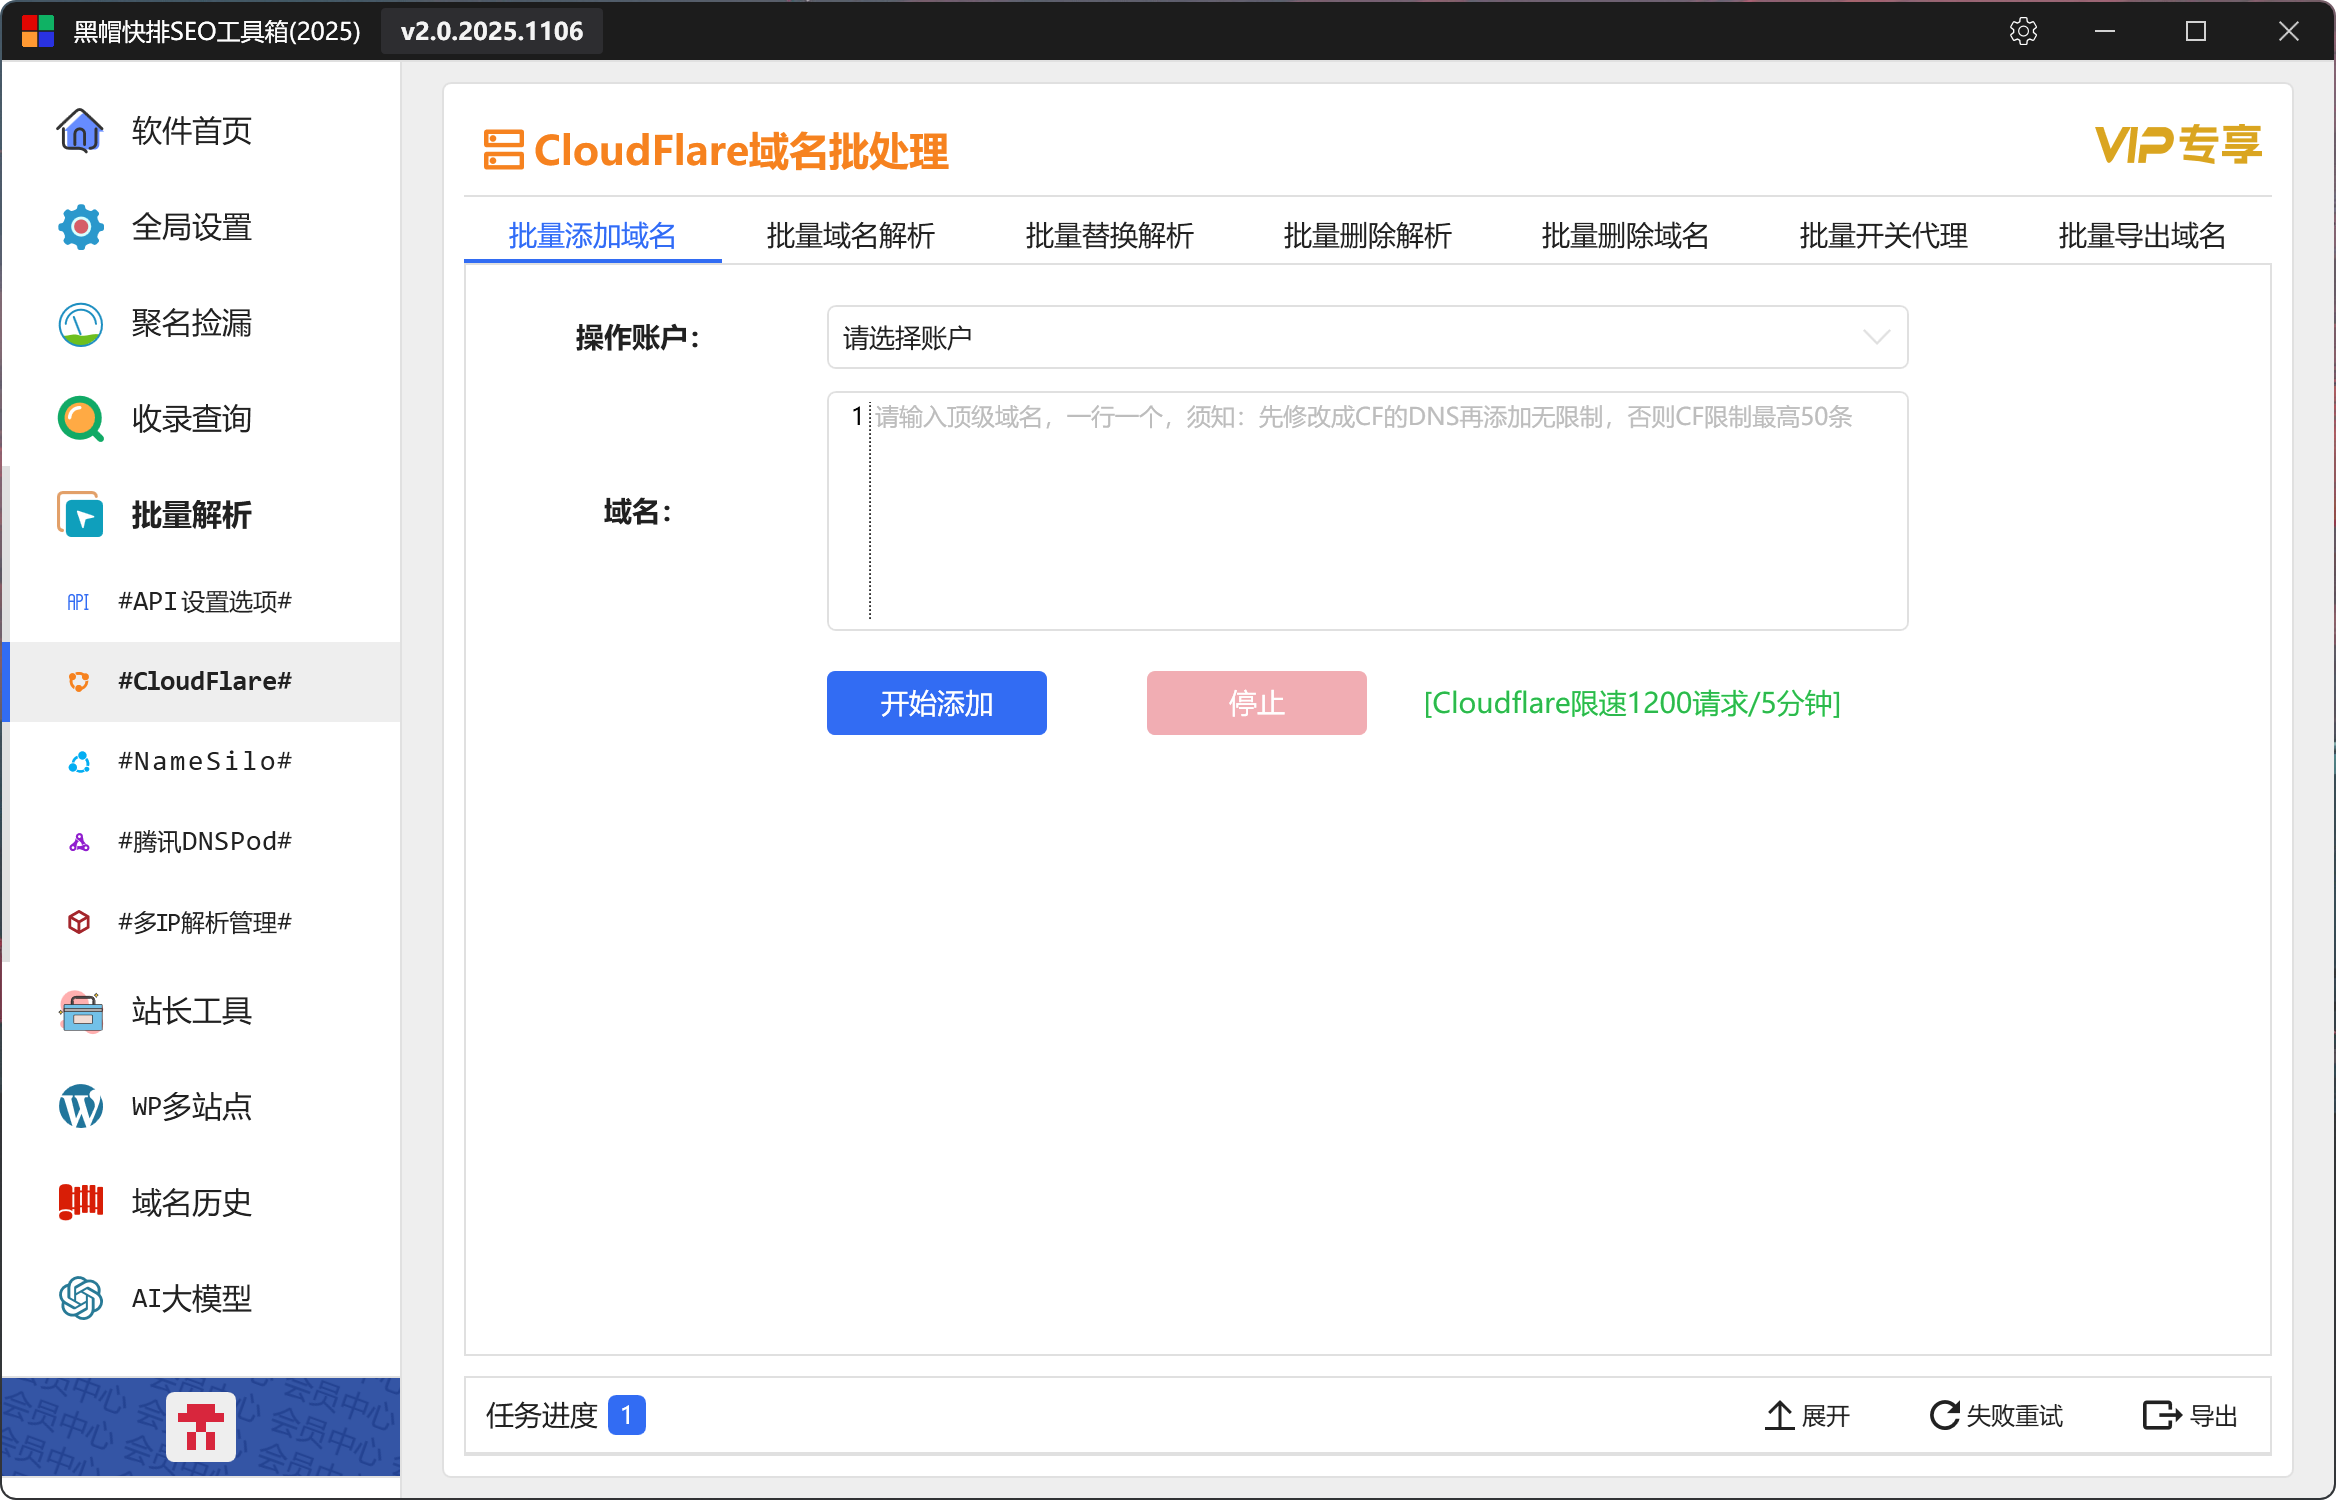Select #NameSilo# in the sidebar
This screenshot has width=2336, height=1500.
point(204,762)
